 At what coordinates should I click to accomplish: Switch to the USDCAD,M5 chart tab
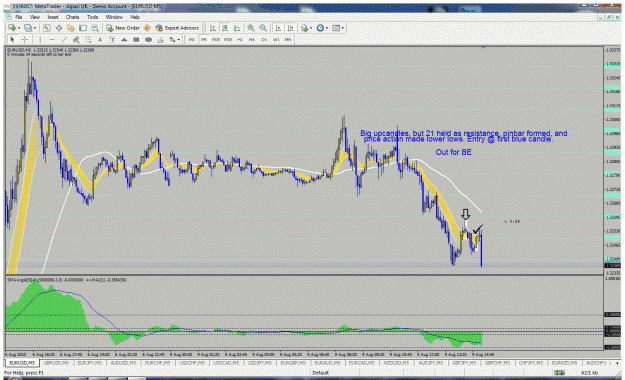(x=226, y=363)
